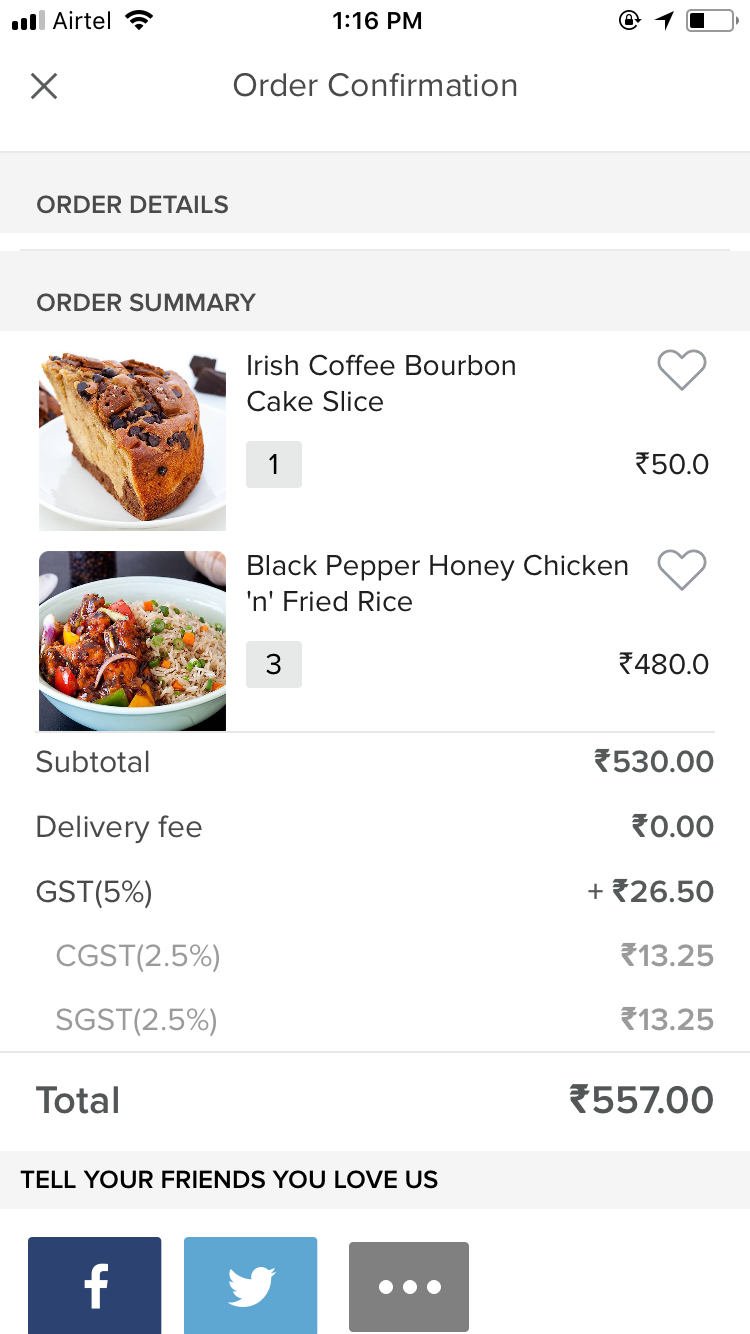The image size is (750, 1334).
Task: Tap the Irish Coffee cake slice photo
Action: [x=132, y=440]
